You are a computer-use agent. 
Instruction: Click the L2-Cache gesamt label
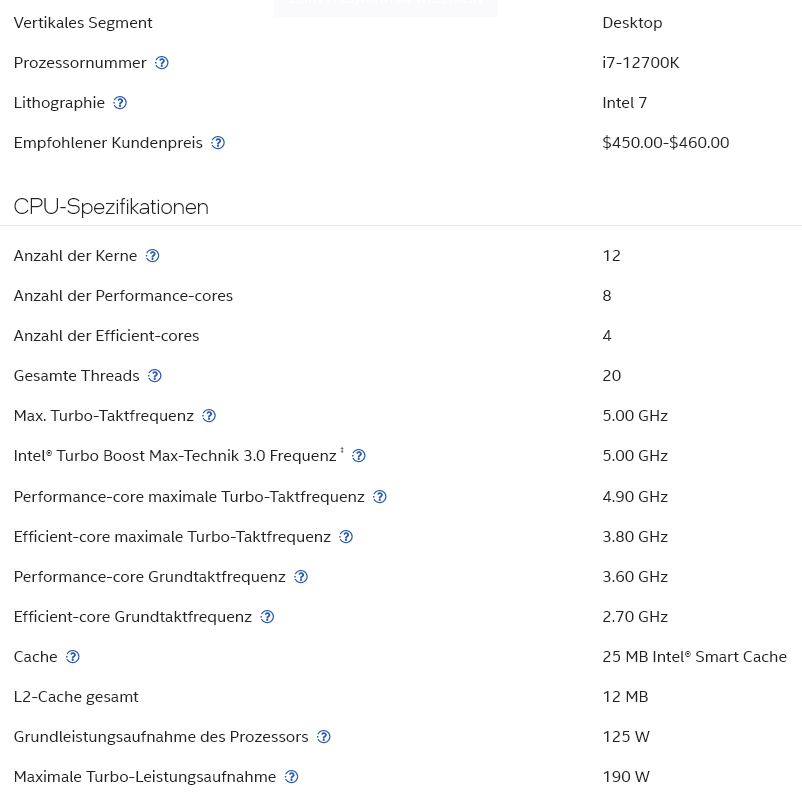pos(76,697)
